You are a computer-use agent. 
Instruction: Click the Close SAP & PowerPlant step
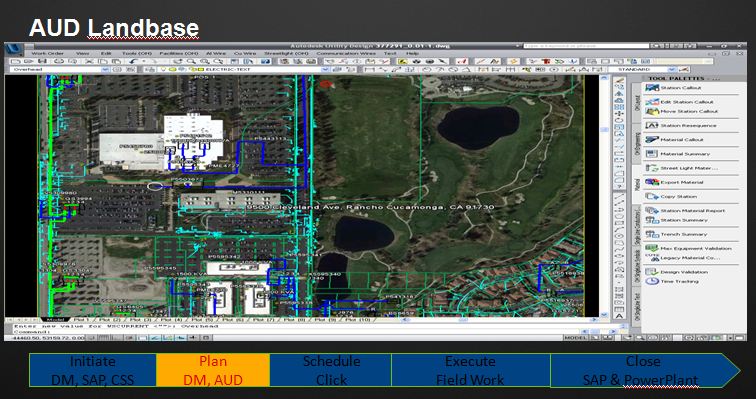[644, 370]
